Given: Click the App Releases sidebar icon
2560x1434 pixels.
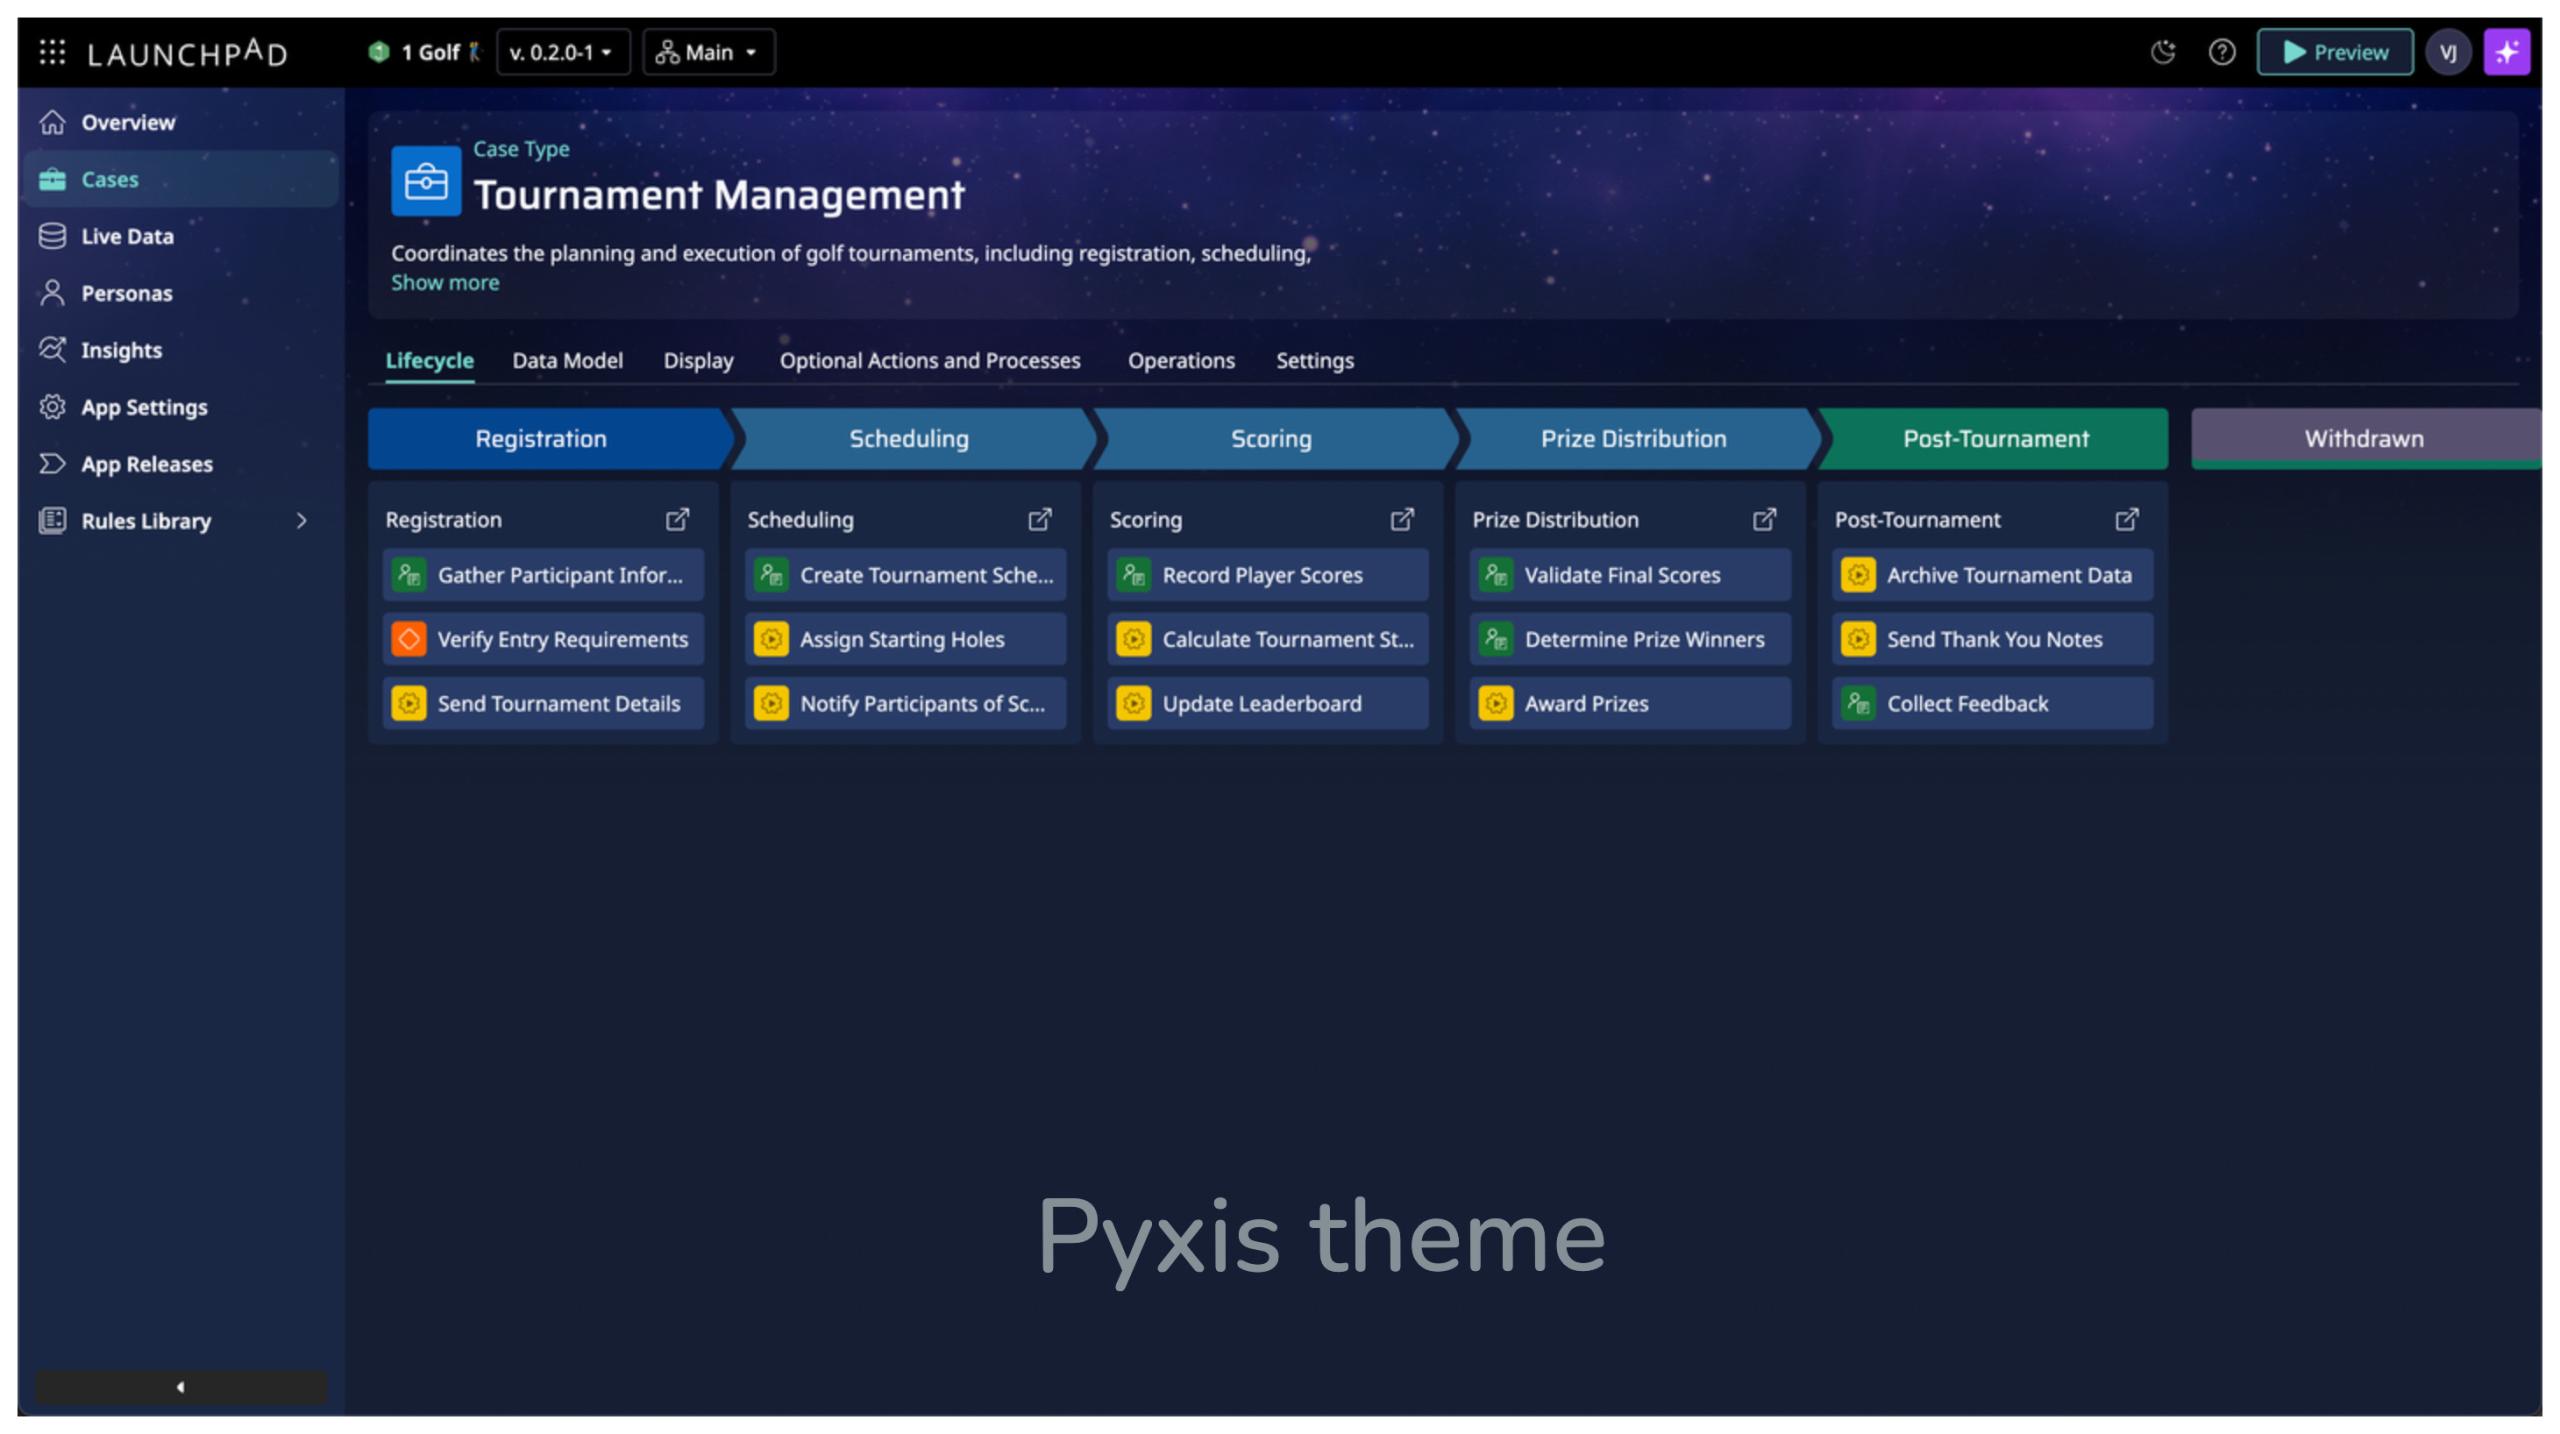Looking at the screenshot, I should (52, 463).
